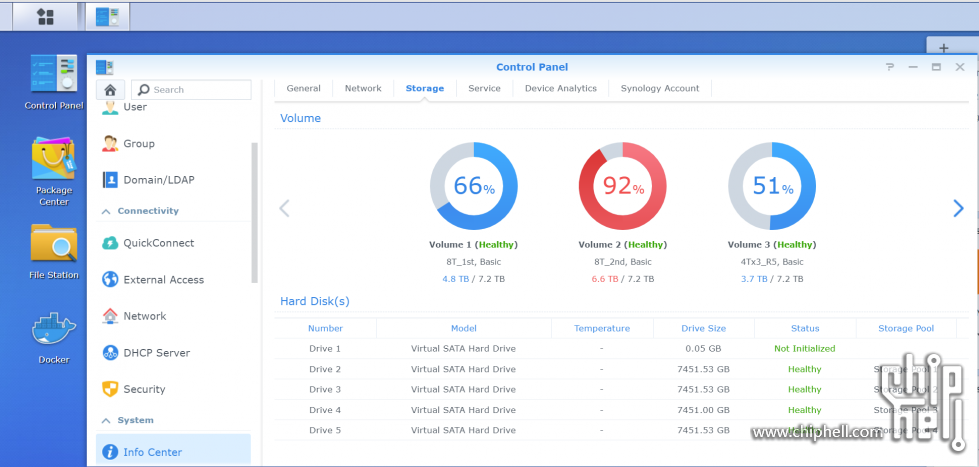The width and height of the screenshot is (979, 467).
Task: Open DHCP Server settings
Action: [x=173, y=352]
